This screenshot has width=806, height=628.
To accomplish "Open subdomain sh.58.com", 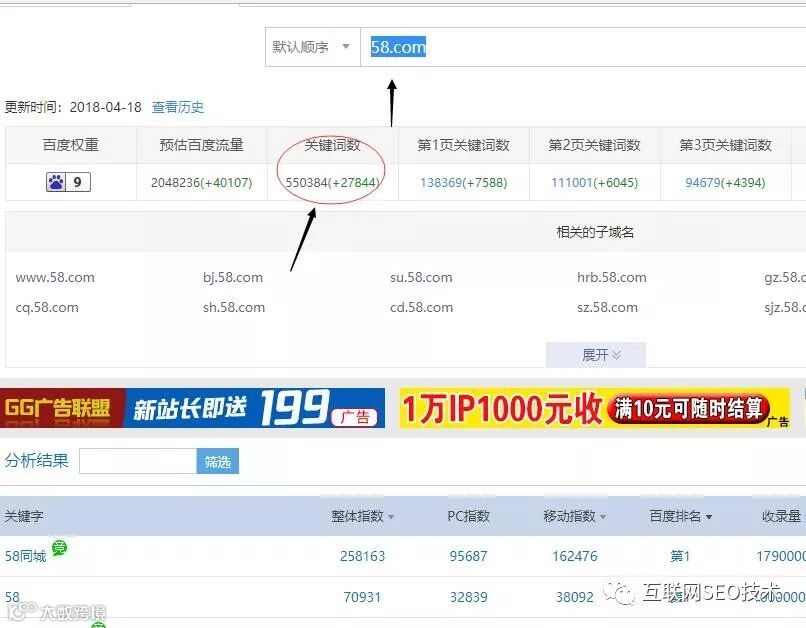I will [x=234, y=308].
